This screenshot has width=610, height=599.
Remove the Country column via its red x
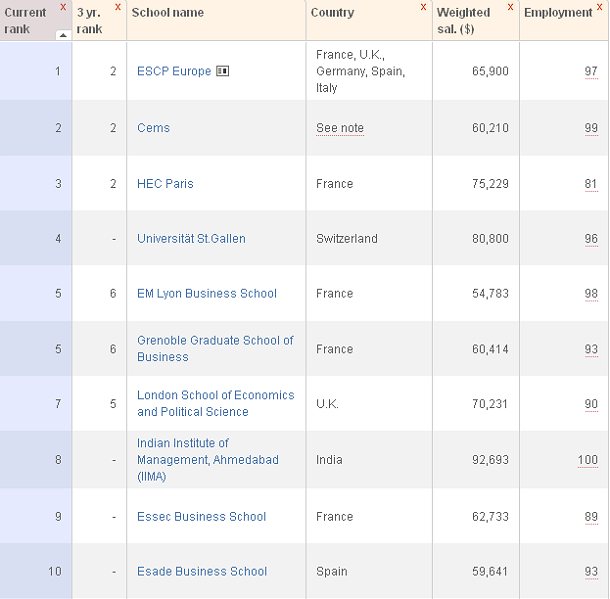(x=424, y=7)
